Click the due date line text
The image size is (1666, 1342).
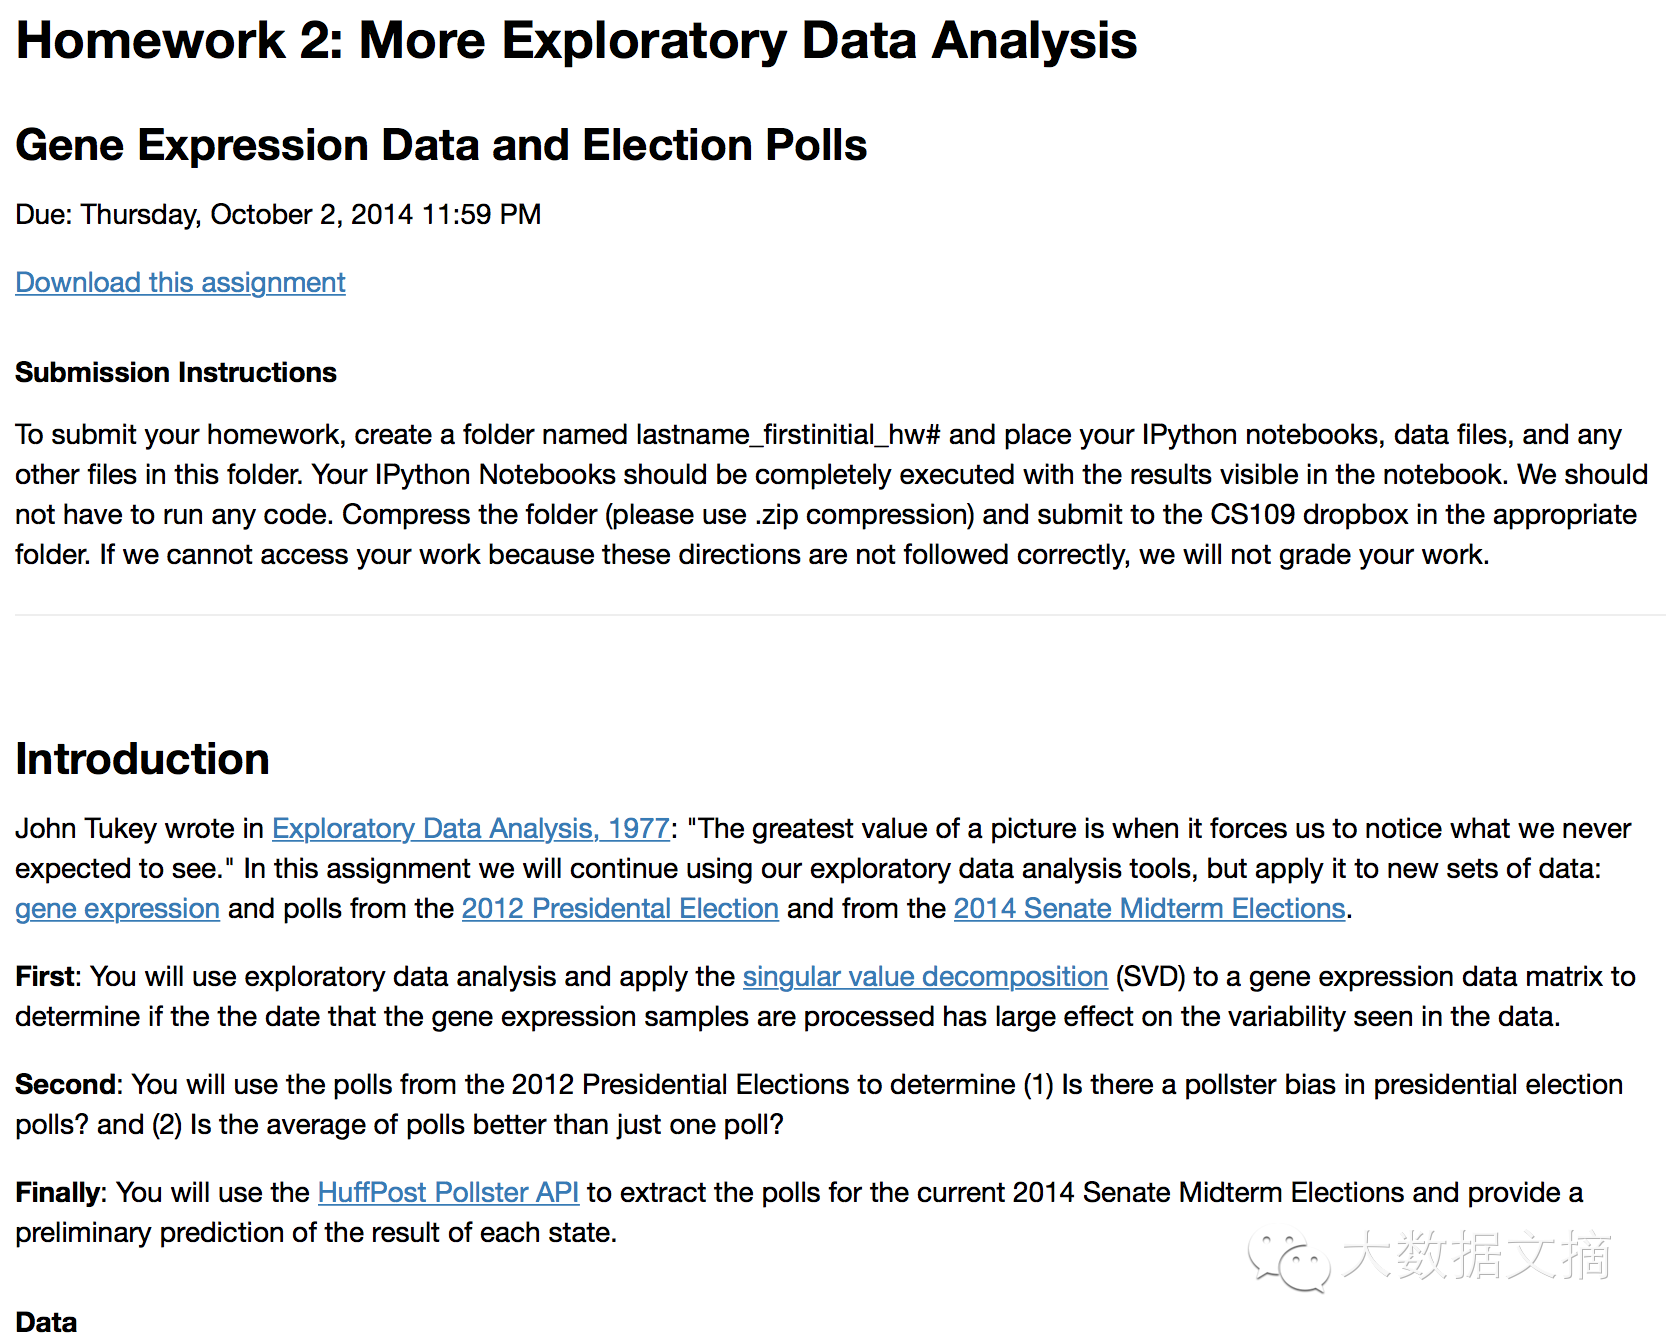(x=278, y=215)
